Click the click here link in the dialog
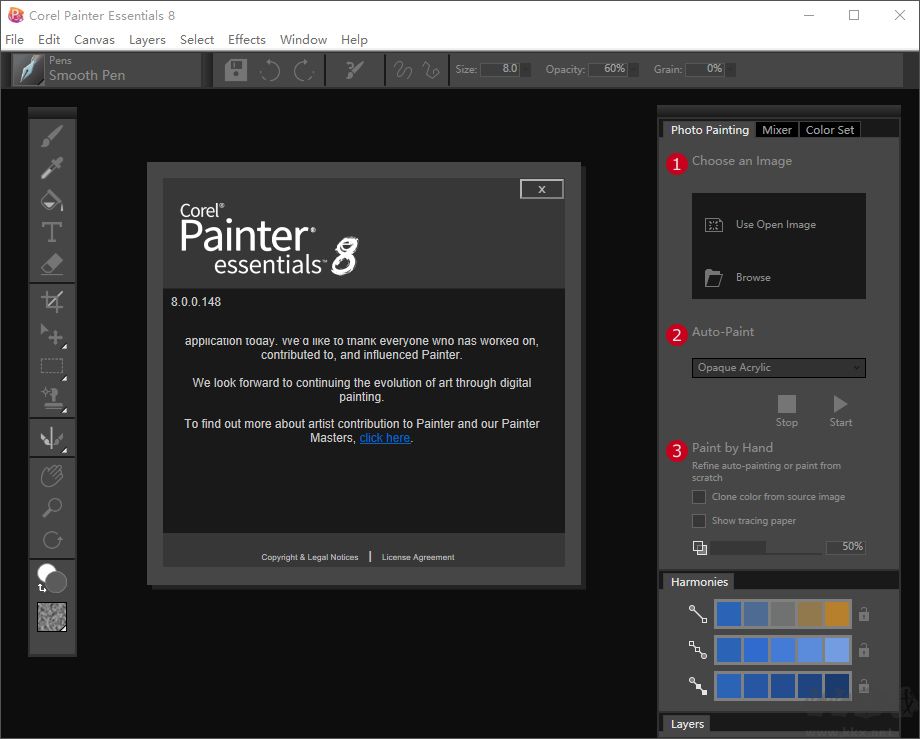Image resolution: width=920 pixels, height=739 pixels. tap(385, 437)
